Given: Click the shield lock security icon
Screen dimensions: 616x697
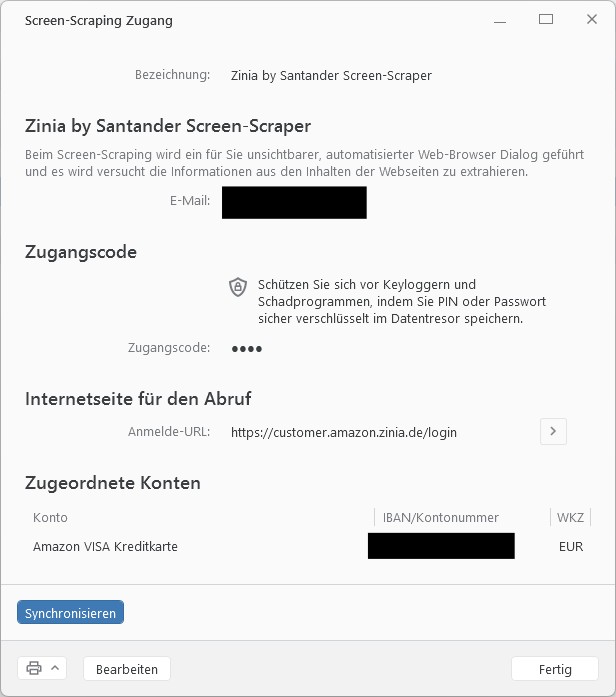Looking at the screenshot, I should tap(238, 287).
